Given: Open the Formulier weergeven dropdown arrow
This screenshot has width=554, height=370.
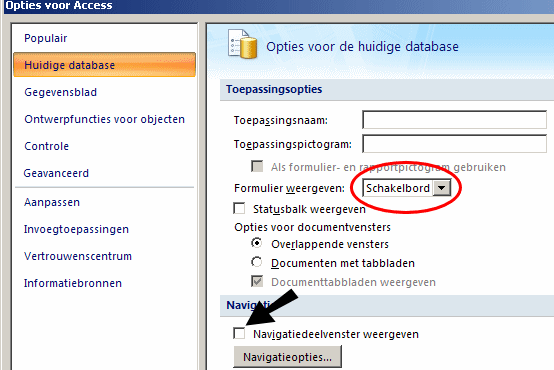Looking at the screenshot, I should coord(442,188).
